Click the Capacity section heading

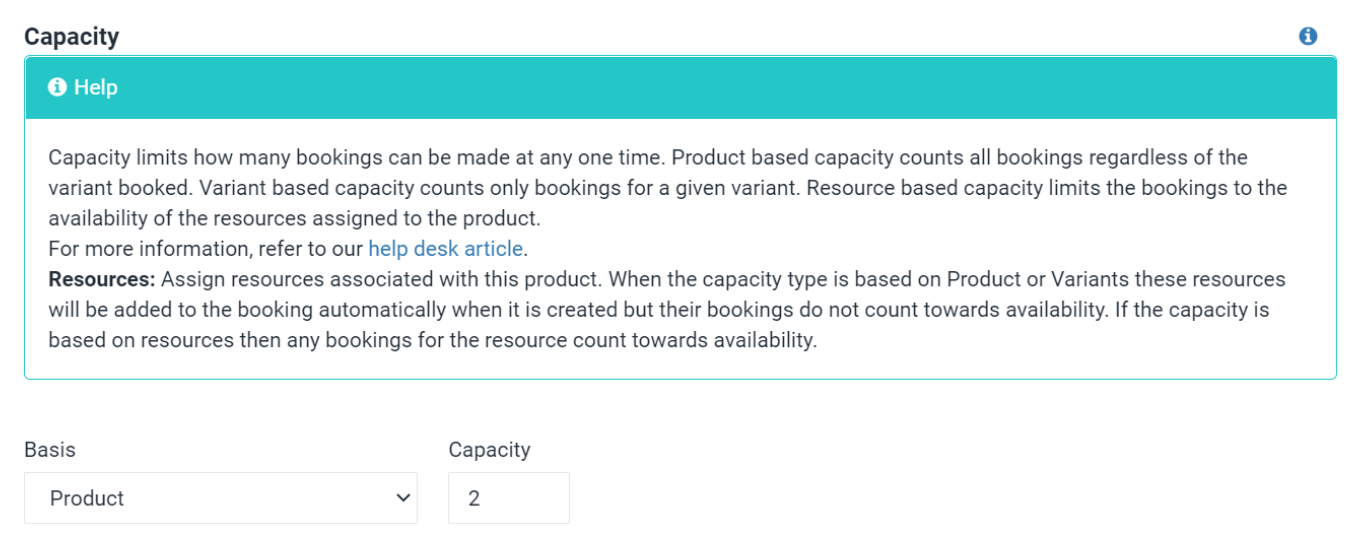tap(71, 37)
